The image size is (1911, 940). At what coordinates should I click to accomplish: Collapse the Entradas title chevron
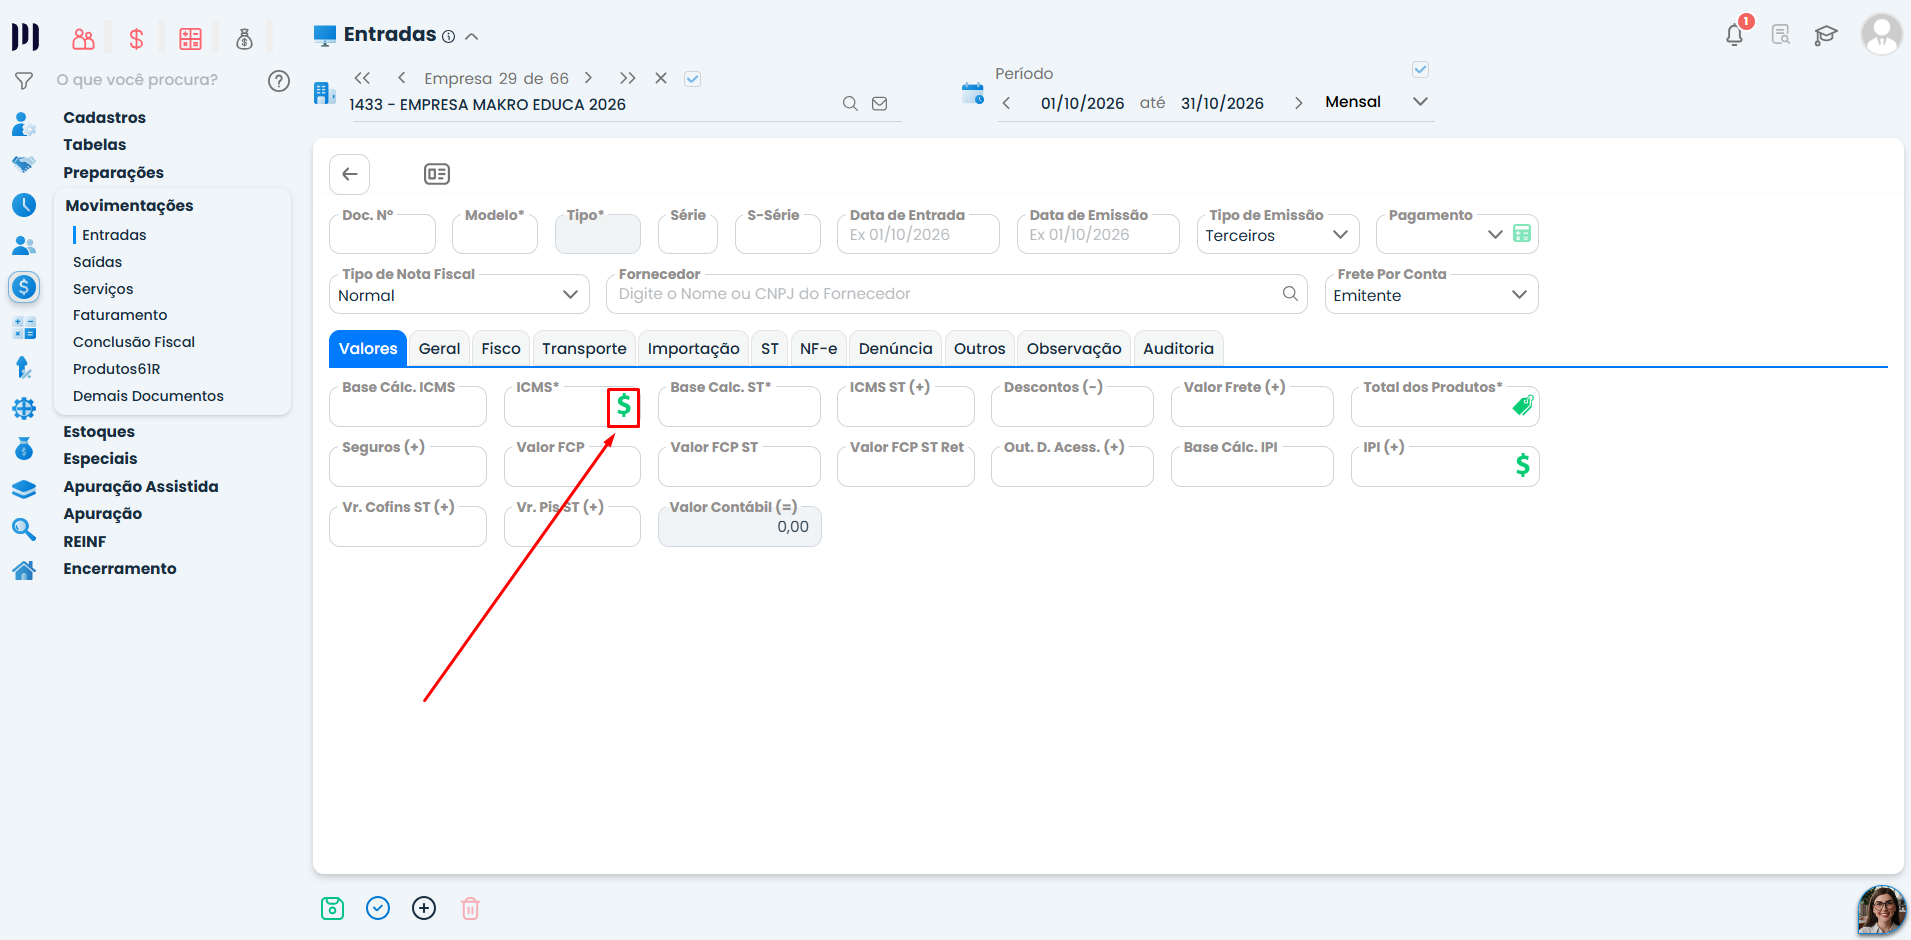click(472, 36)
